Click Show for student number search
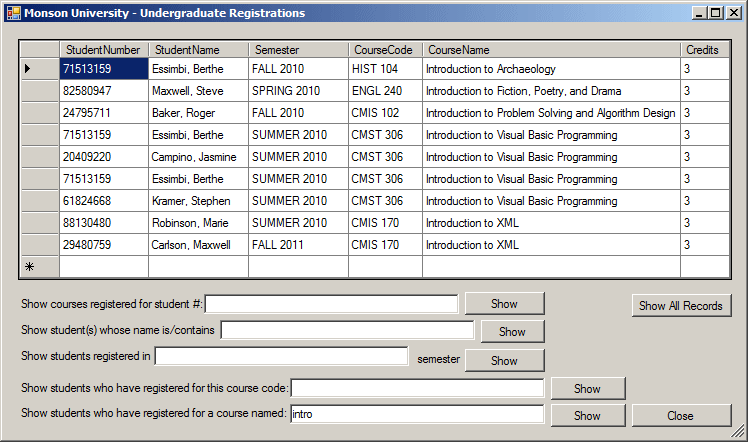The image size is (748, 442). point(505,304)
